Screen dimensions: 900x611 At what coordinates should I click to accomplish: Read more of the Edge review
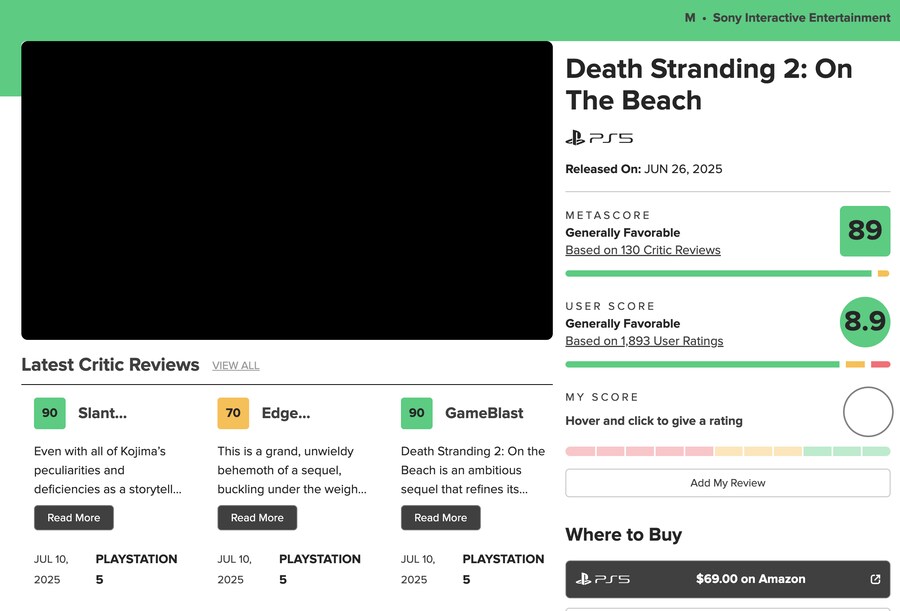point(257,517)
